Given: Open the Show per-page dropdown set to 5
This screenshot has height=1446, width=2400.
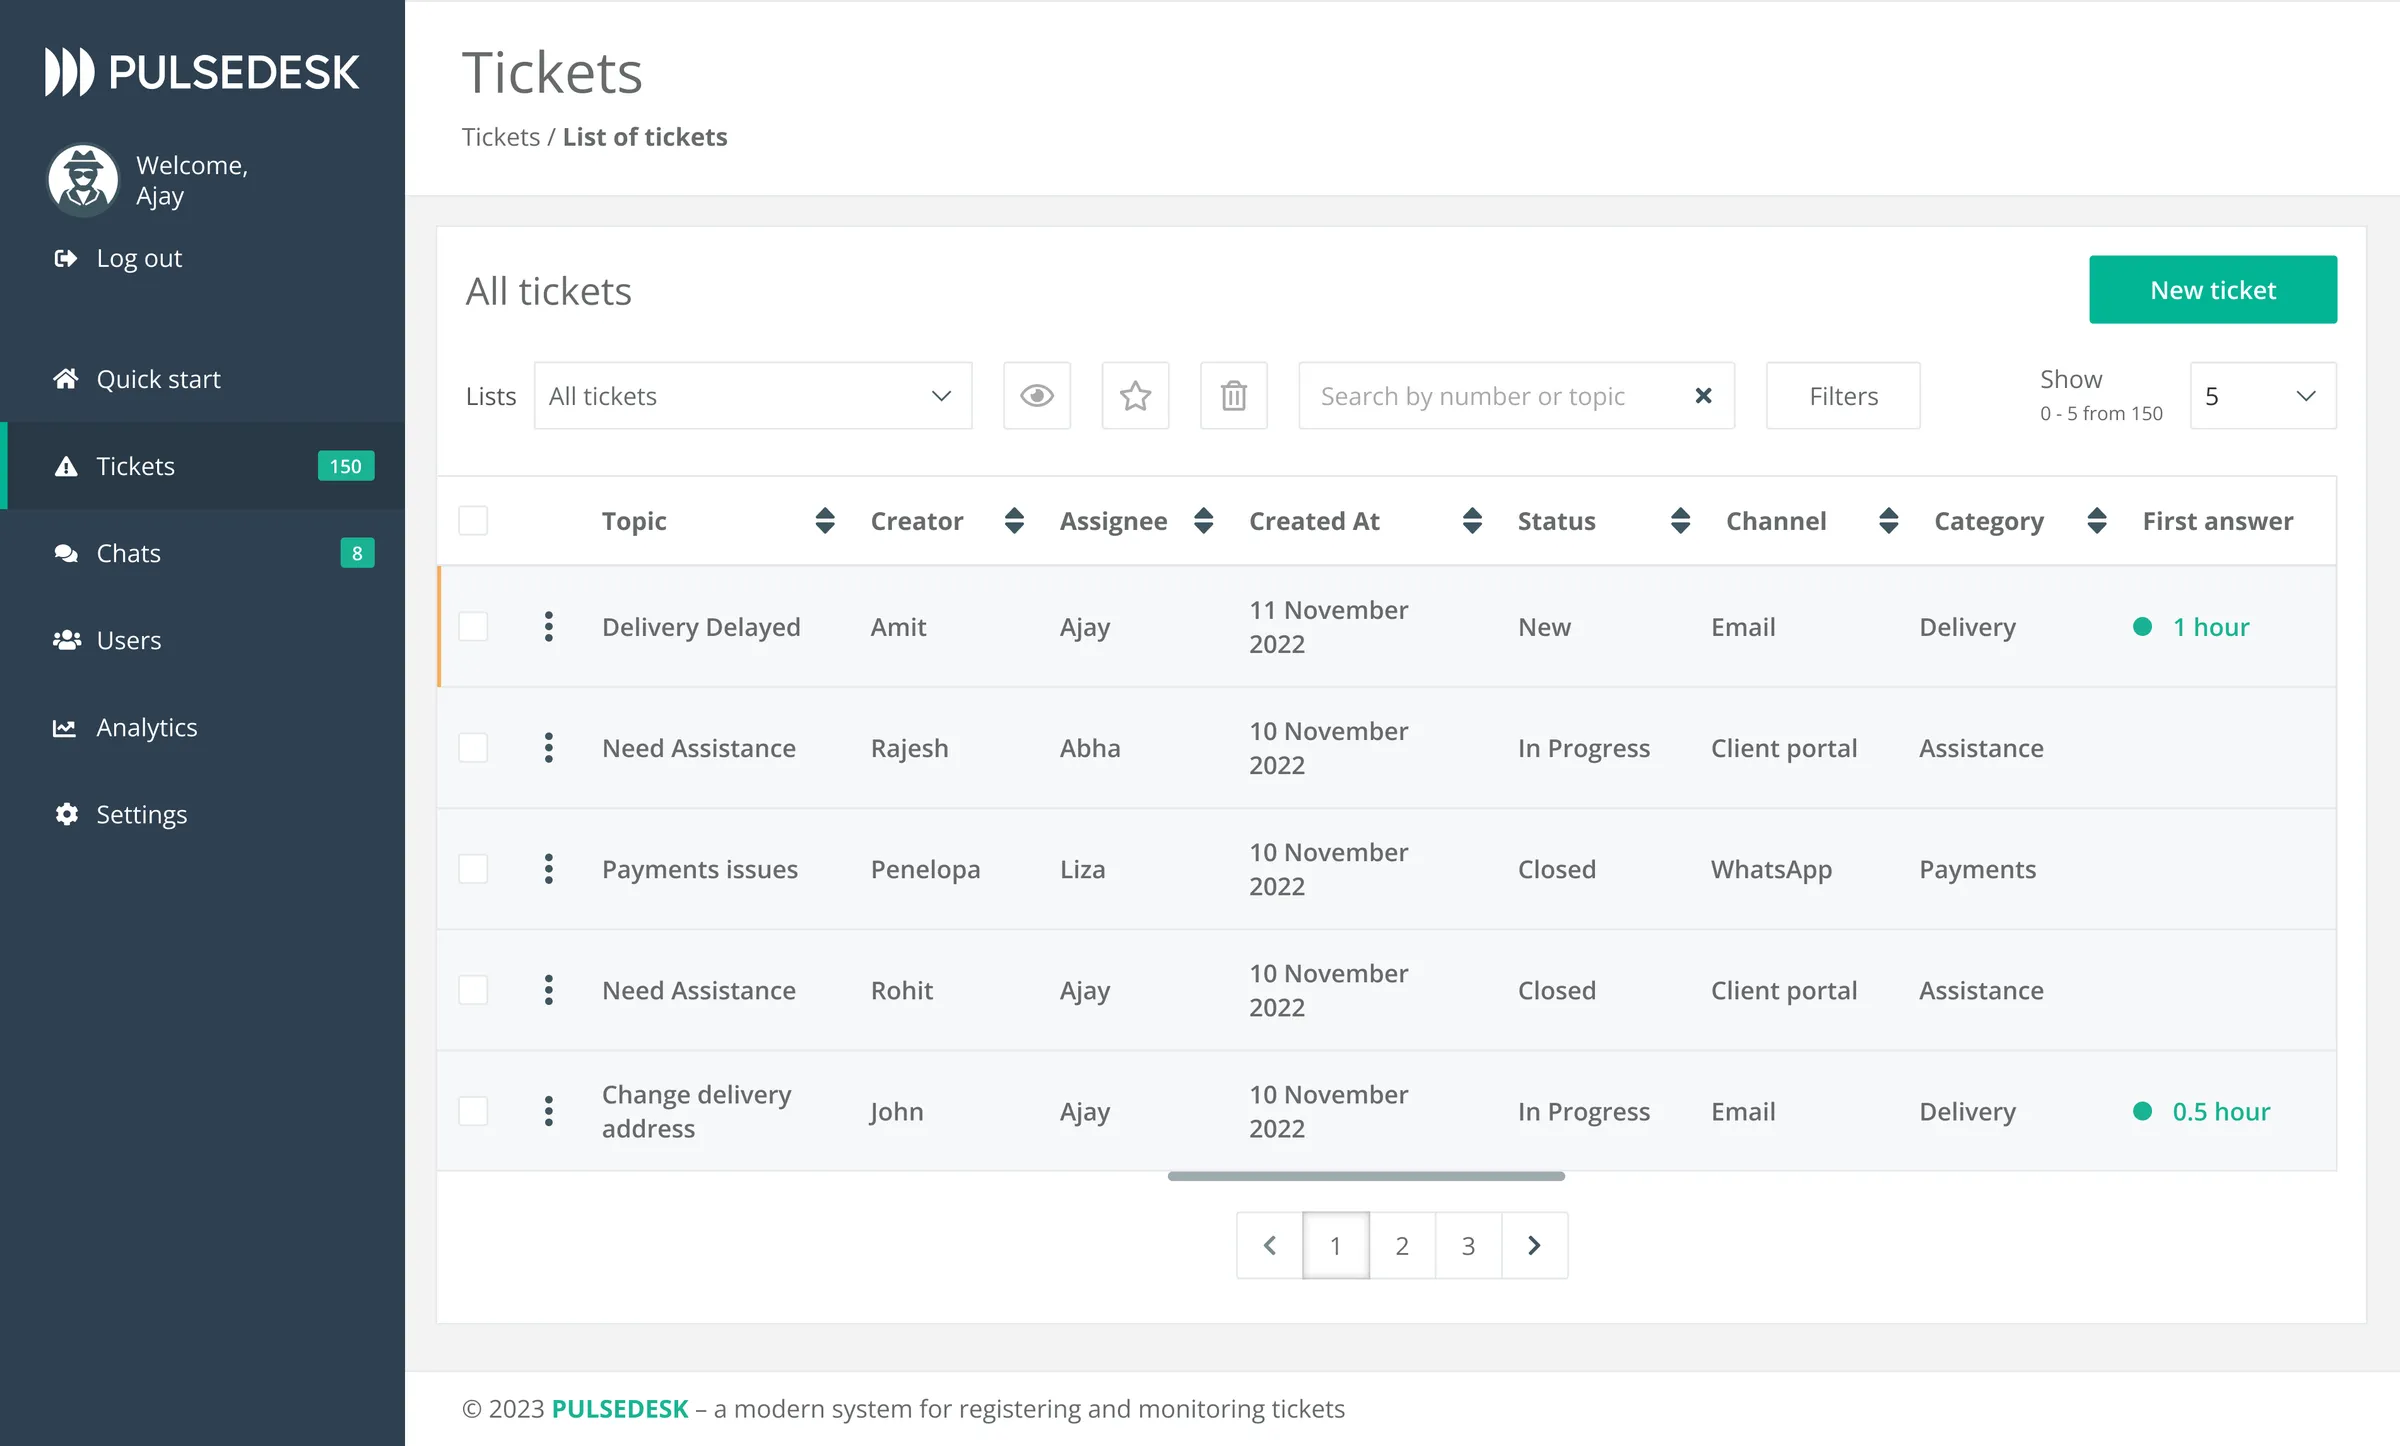Looking at the screenshot, I should (x=2263, y=395).
